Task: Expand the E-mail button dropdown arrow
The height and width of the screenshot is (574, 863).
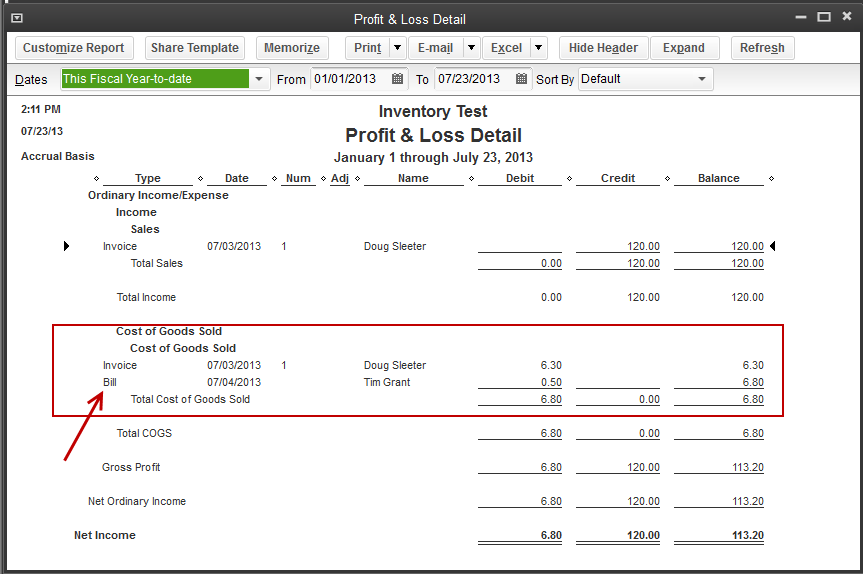Action: [x=471, y=48]
